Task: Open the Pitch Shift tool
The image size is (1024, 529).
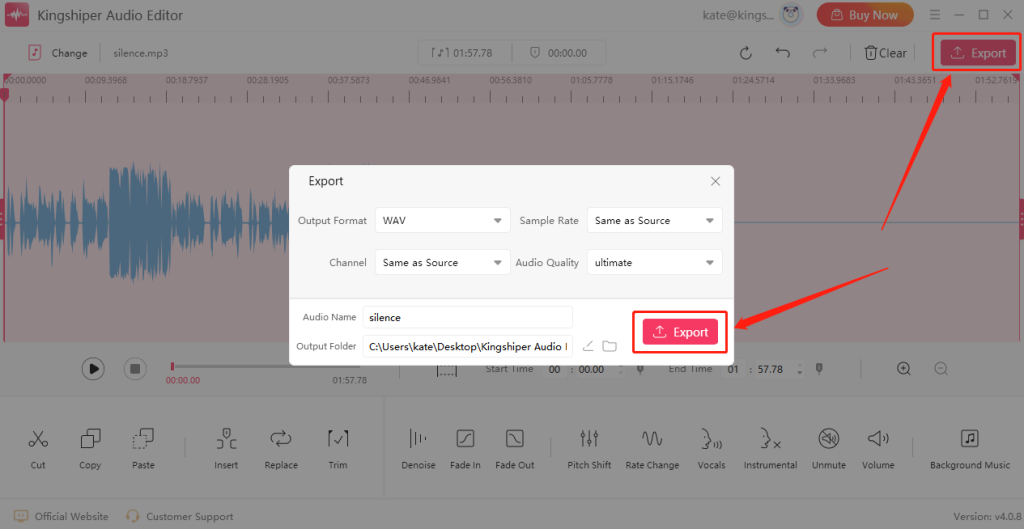Action: pyautogui.click(x=589, y=449)
